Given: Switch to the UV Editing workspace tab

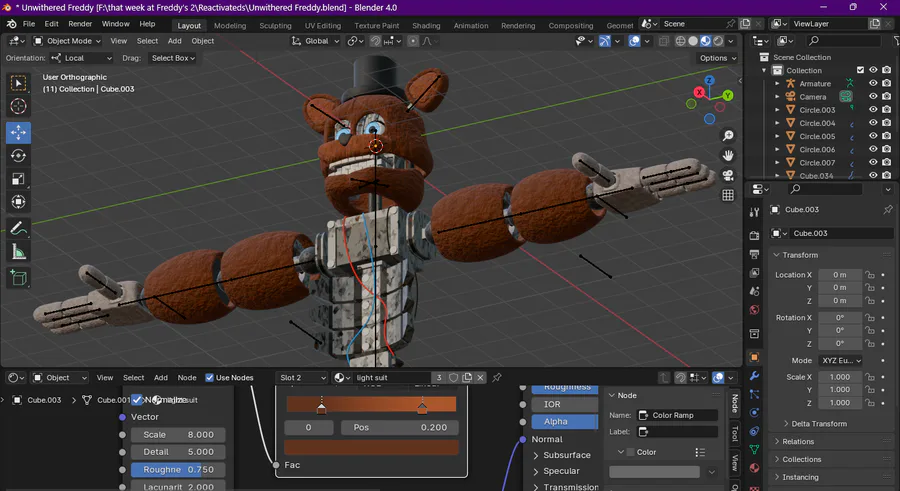Looking at the screenshot, I should [323, 25].
